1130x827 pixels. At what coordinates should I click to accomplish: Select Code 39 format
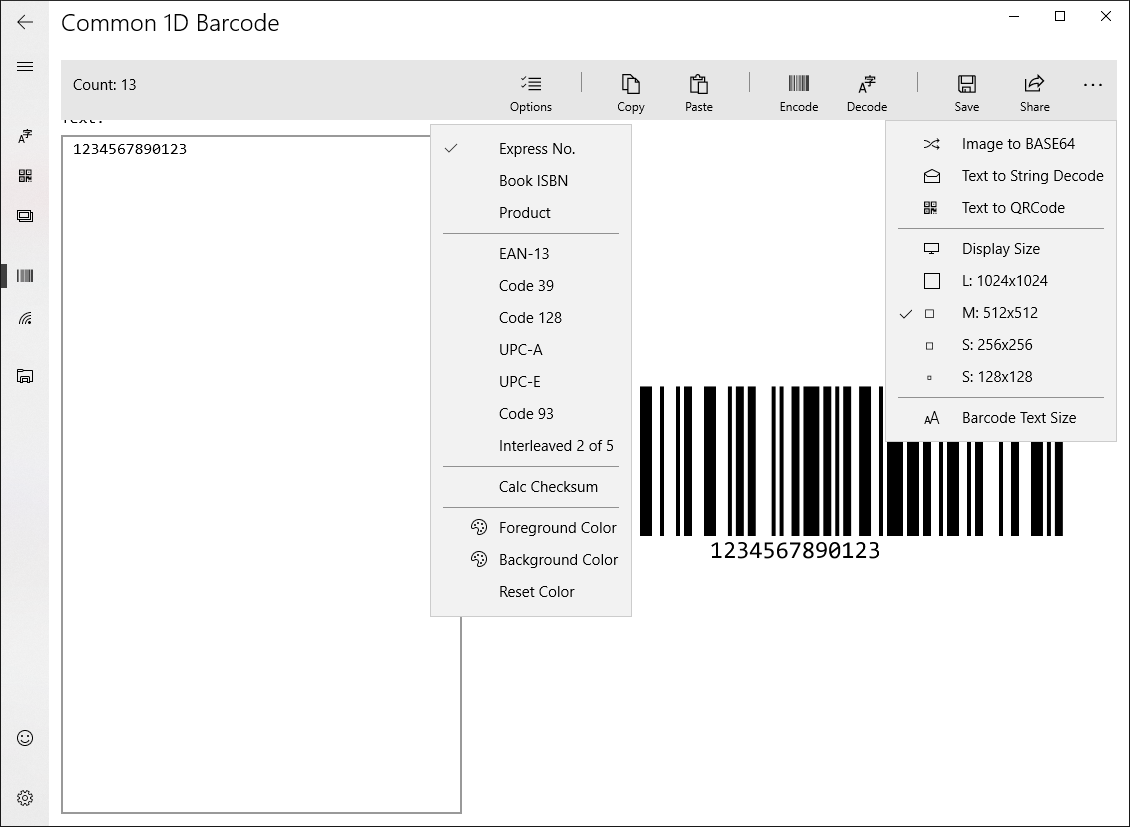click(531, 285)
